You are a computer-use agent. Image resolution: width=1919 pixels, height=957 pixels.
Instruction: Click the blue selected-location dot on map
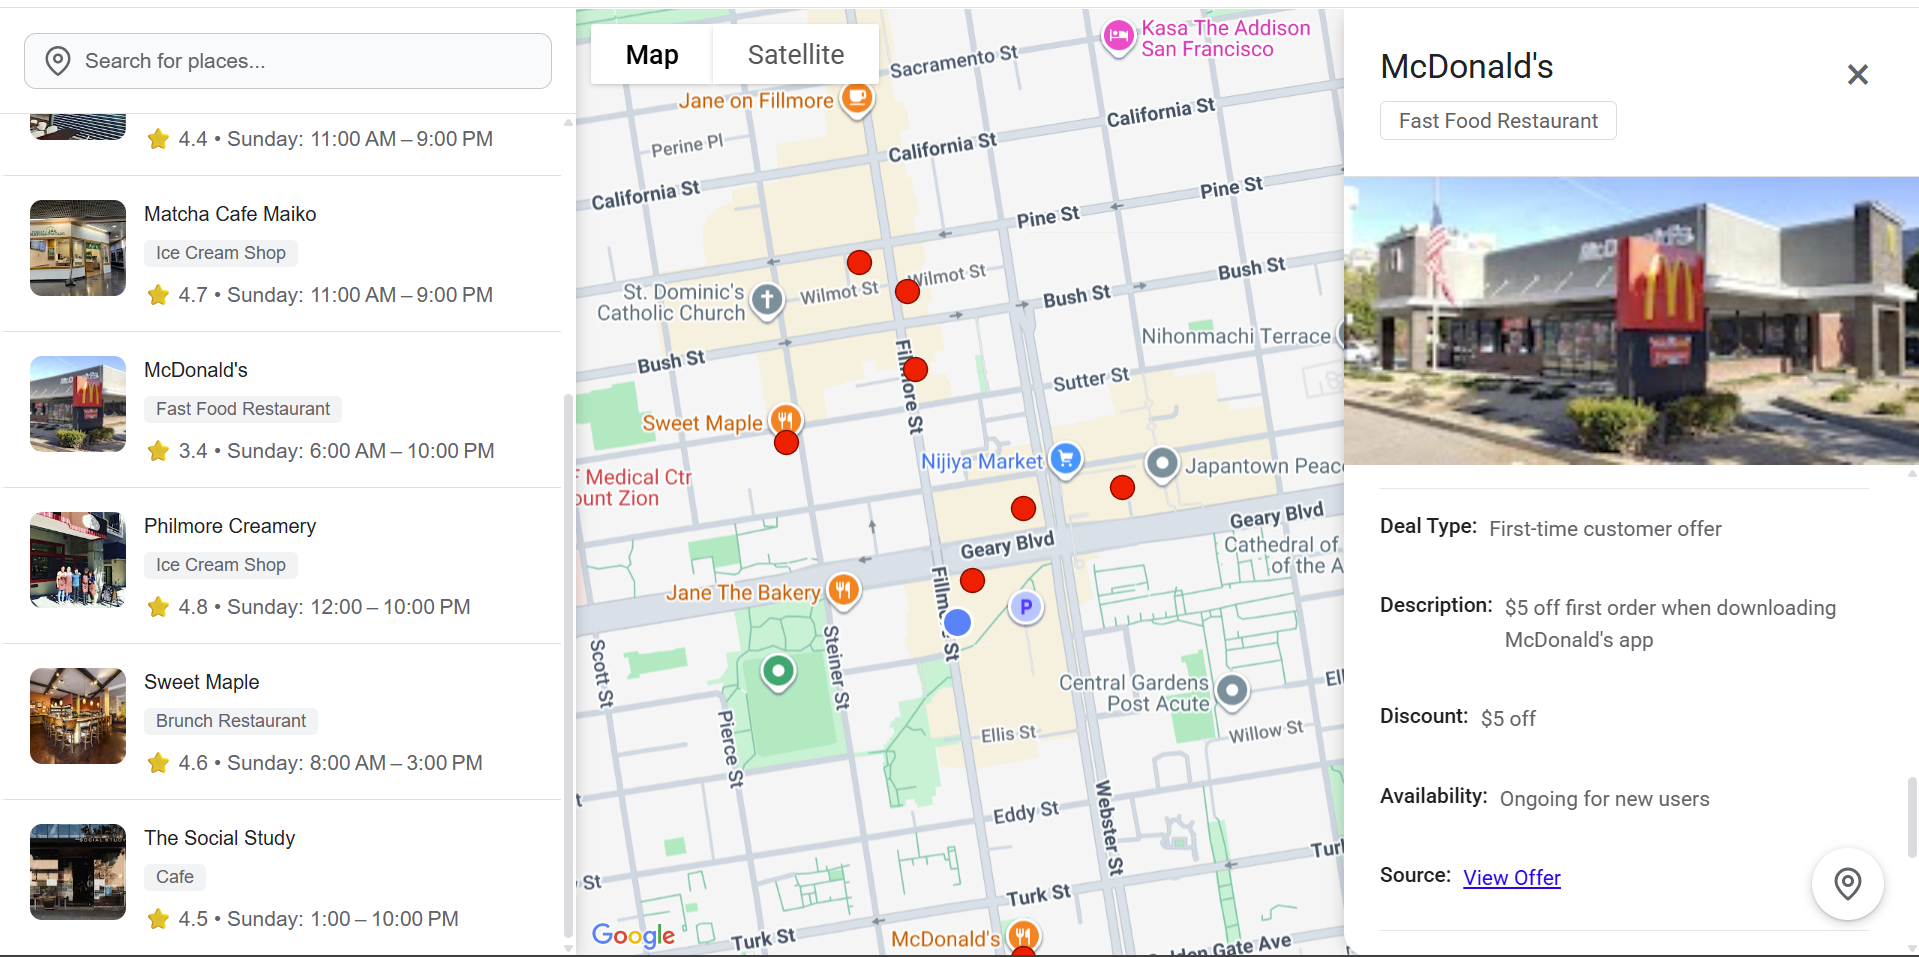point(957,622)
